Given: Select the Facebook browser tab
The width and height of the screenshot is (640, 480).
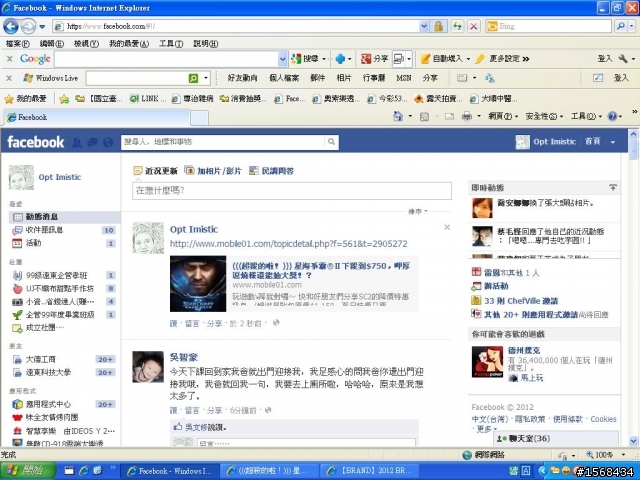Looking at the screenshot, I should pyautogui.click(x=96, y=118).
